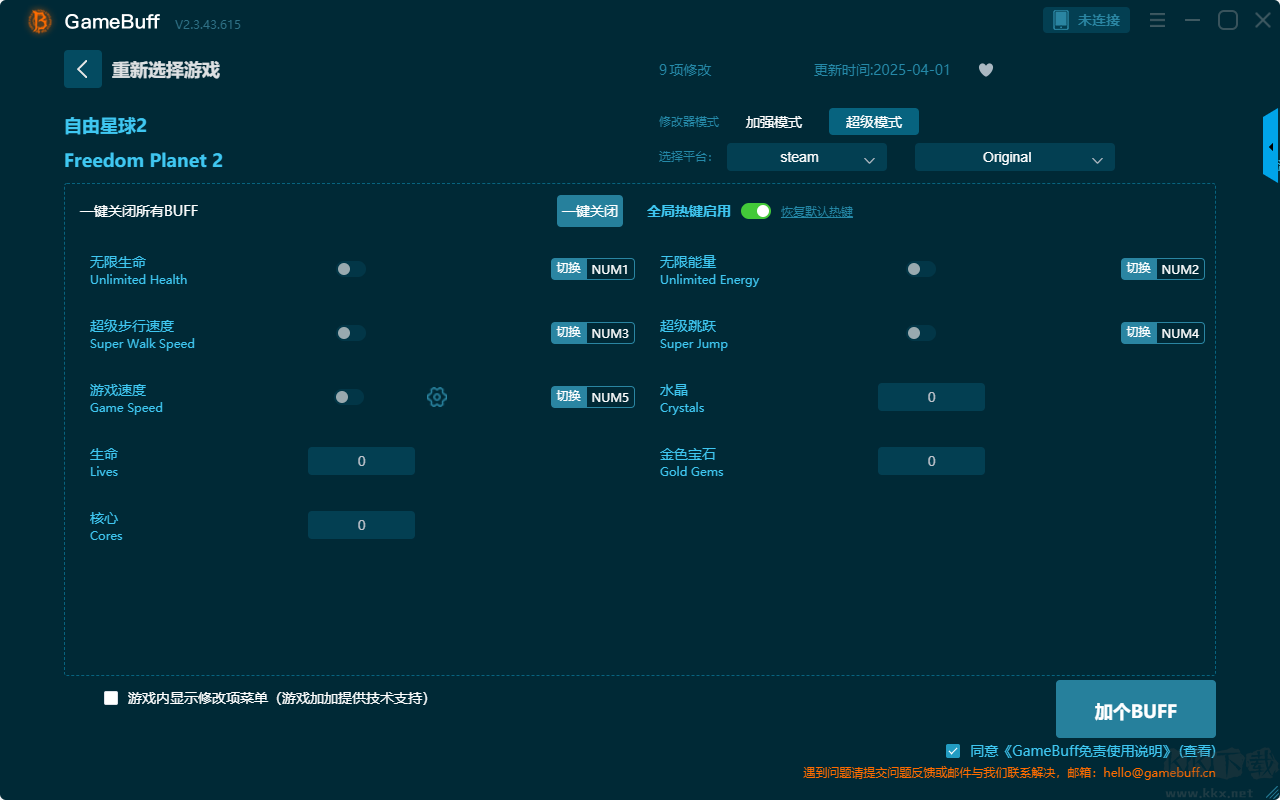The image size is (1280, 800).
Task: Click the restore default hotkeys link
Action: coord(817,212)
